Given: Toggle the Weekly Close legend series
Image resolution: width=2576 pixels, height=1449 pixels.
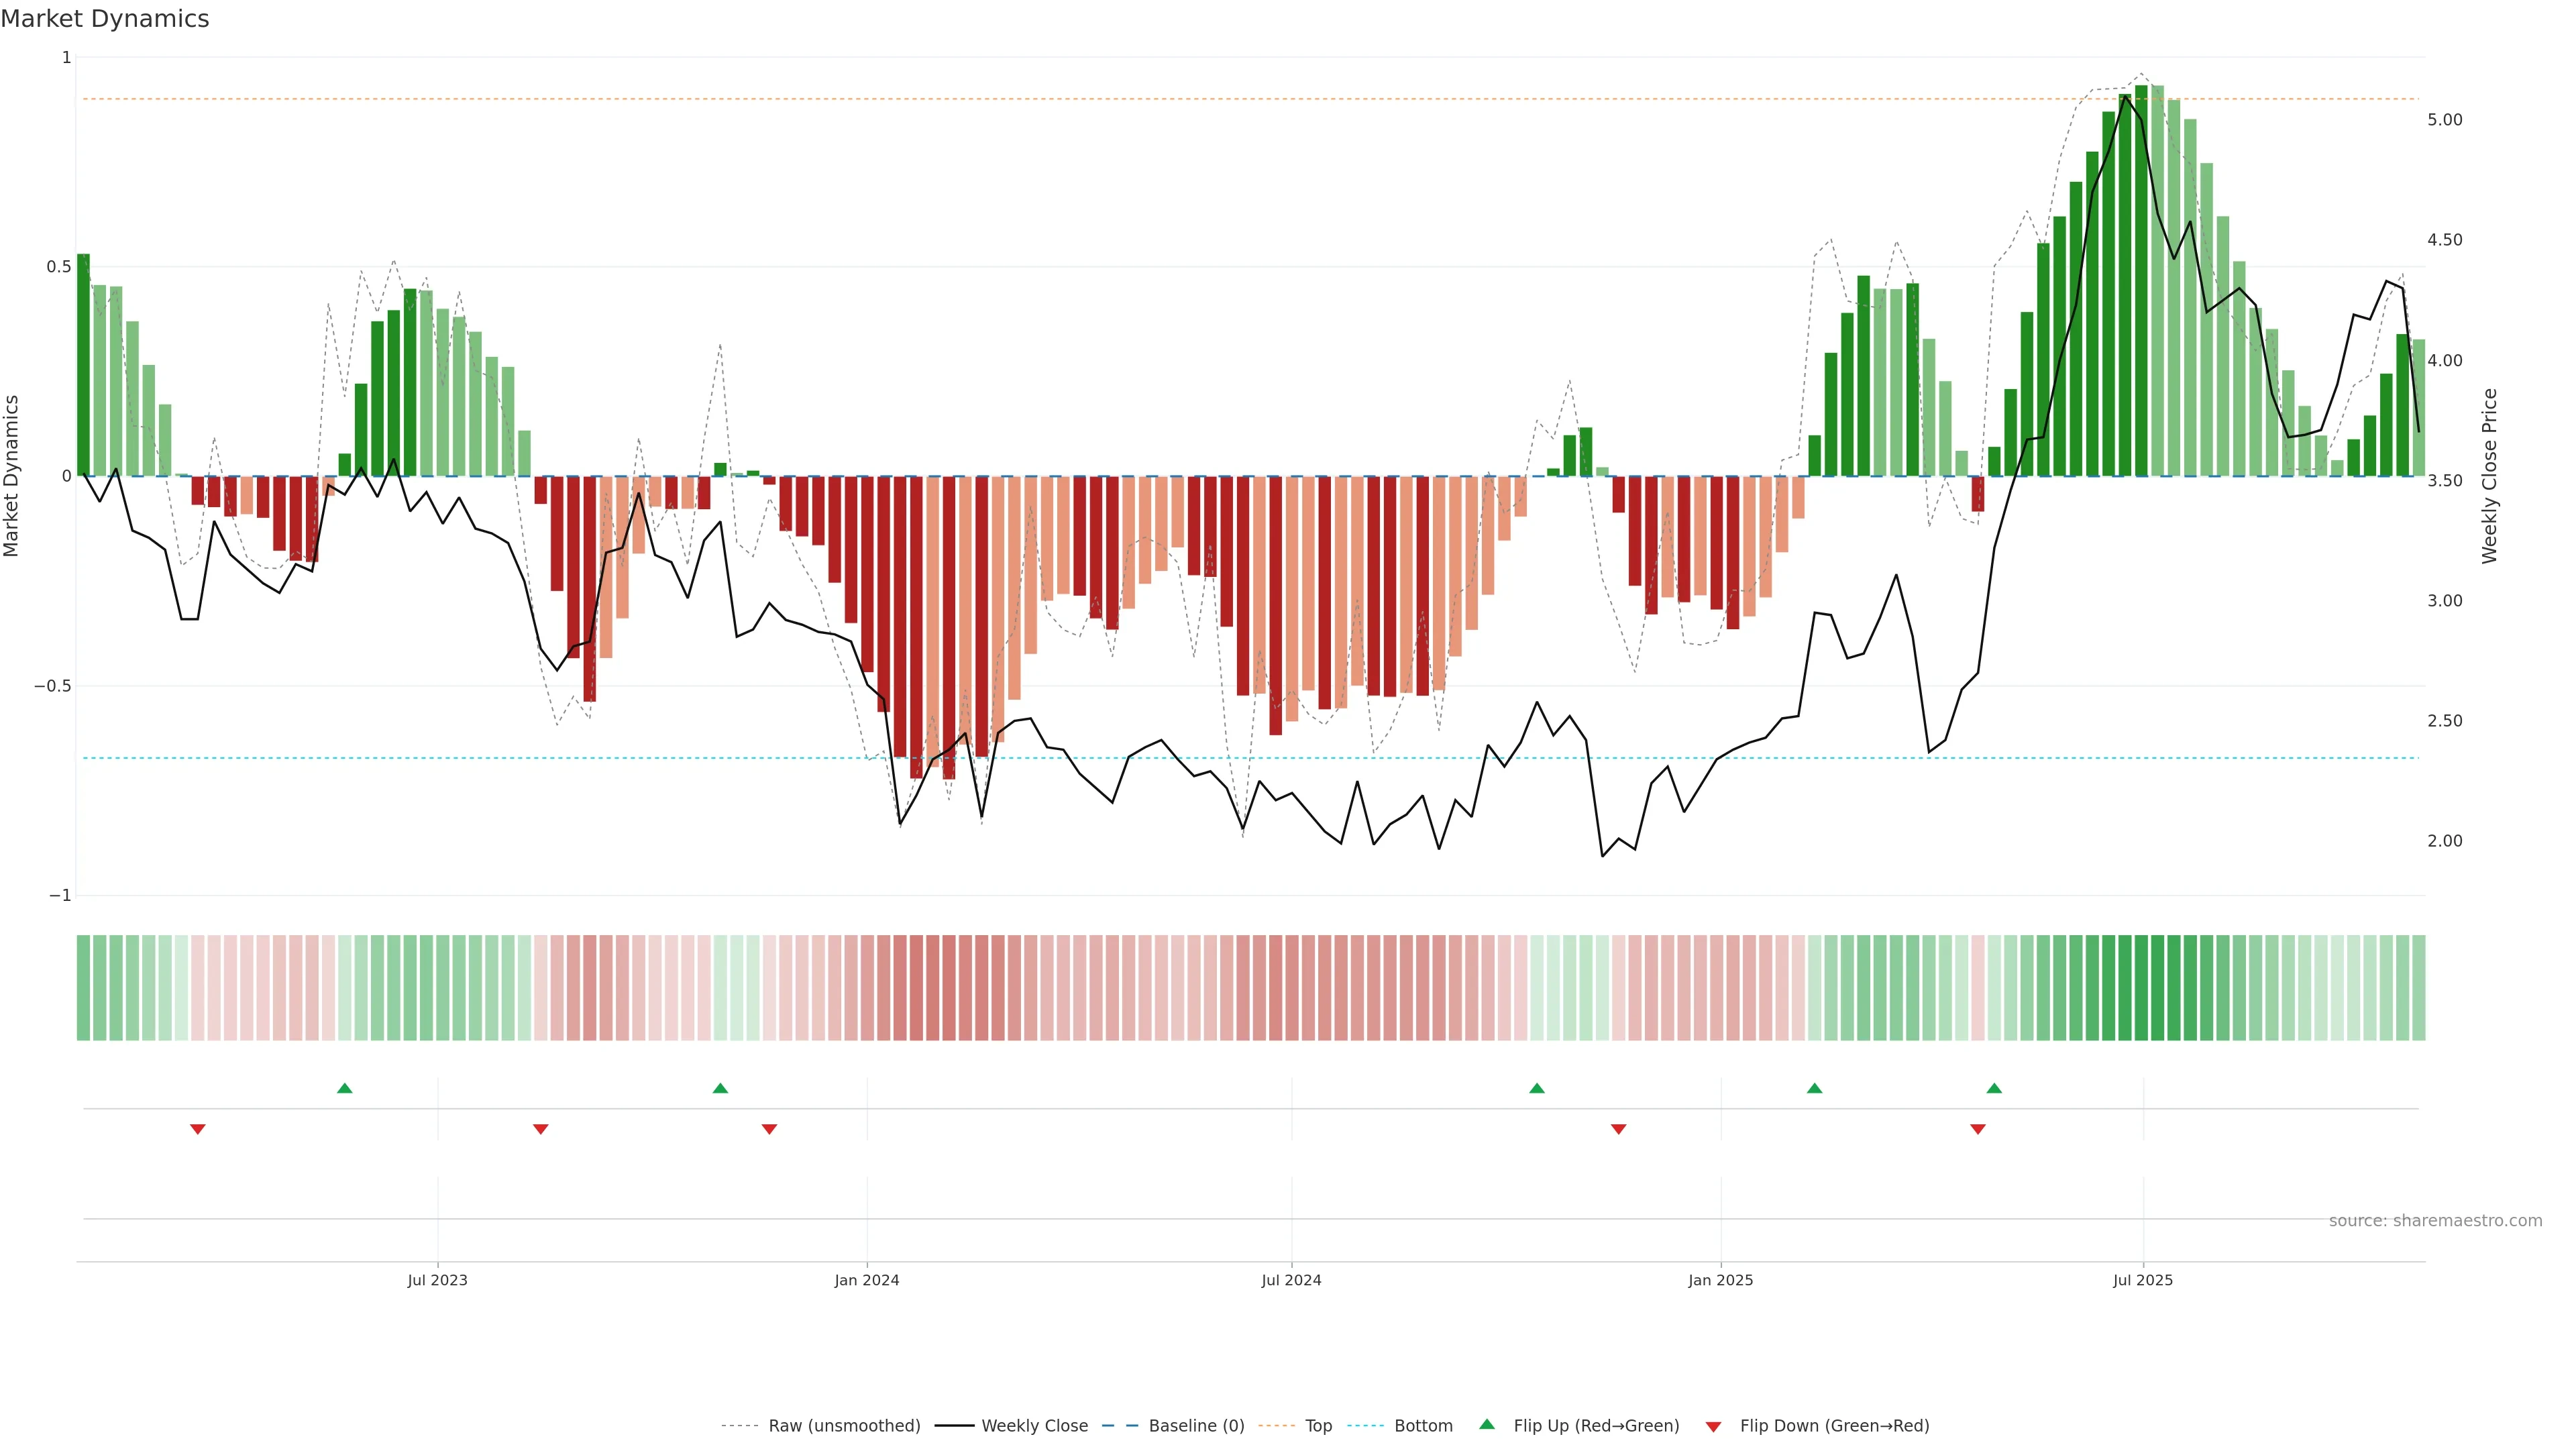Looking at the screenshot, I should tap(1034, 1426).
